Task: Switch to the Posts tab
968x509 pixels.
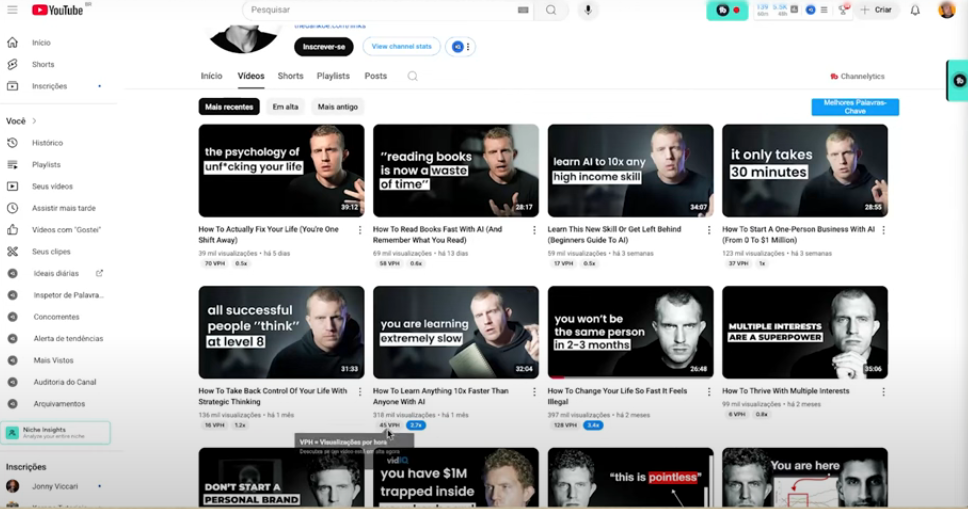Action: pos(375,76)
